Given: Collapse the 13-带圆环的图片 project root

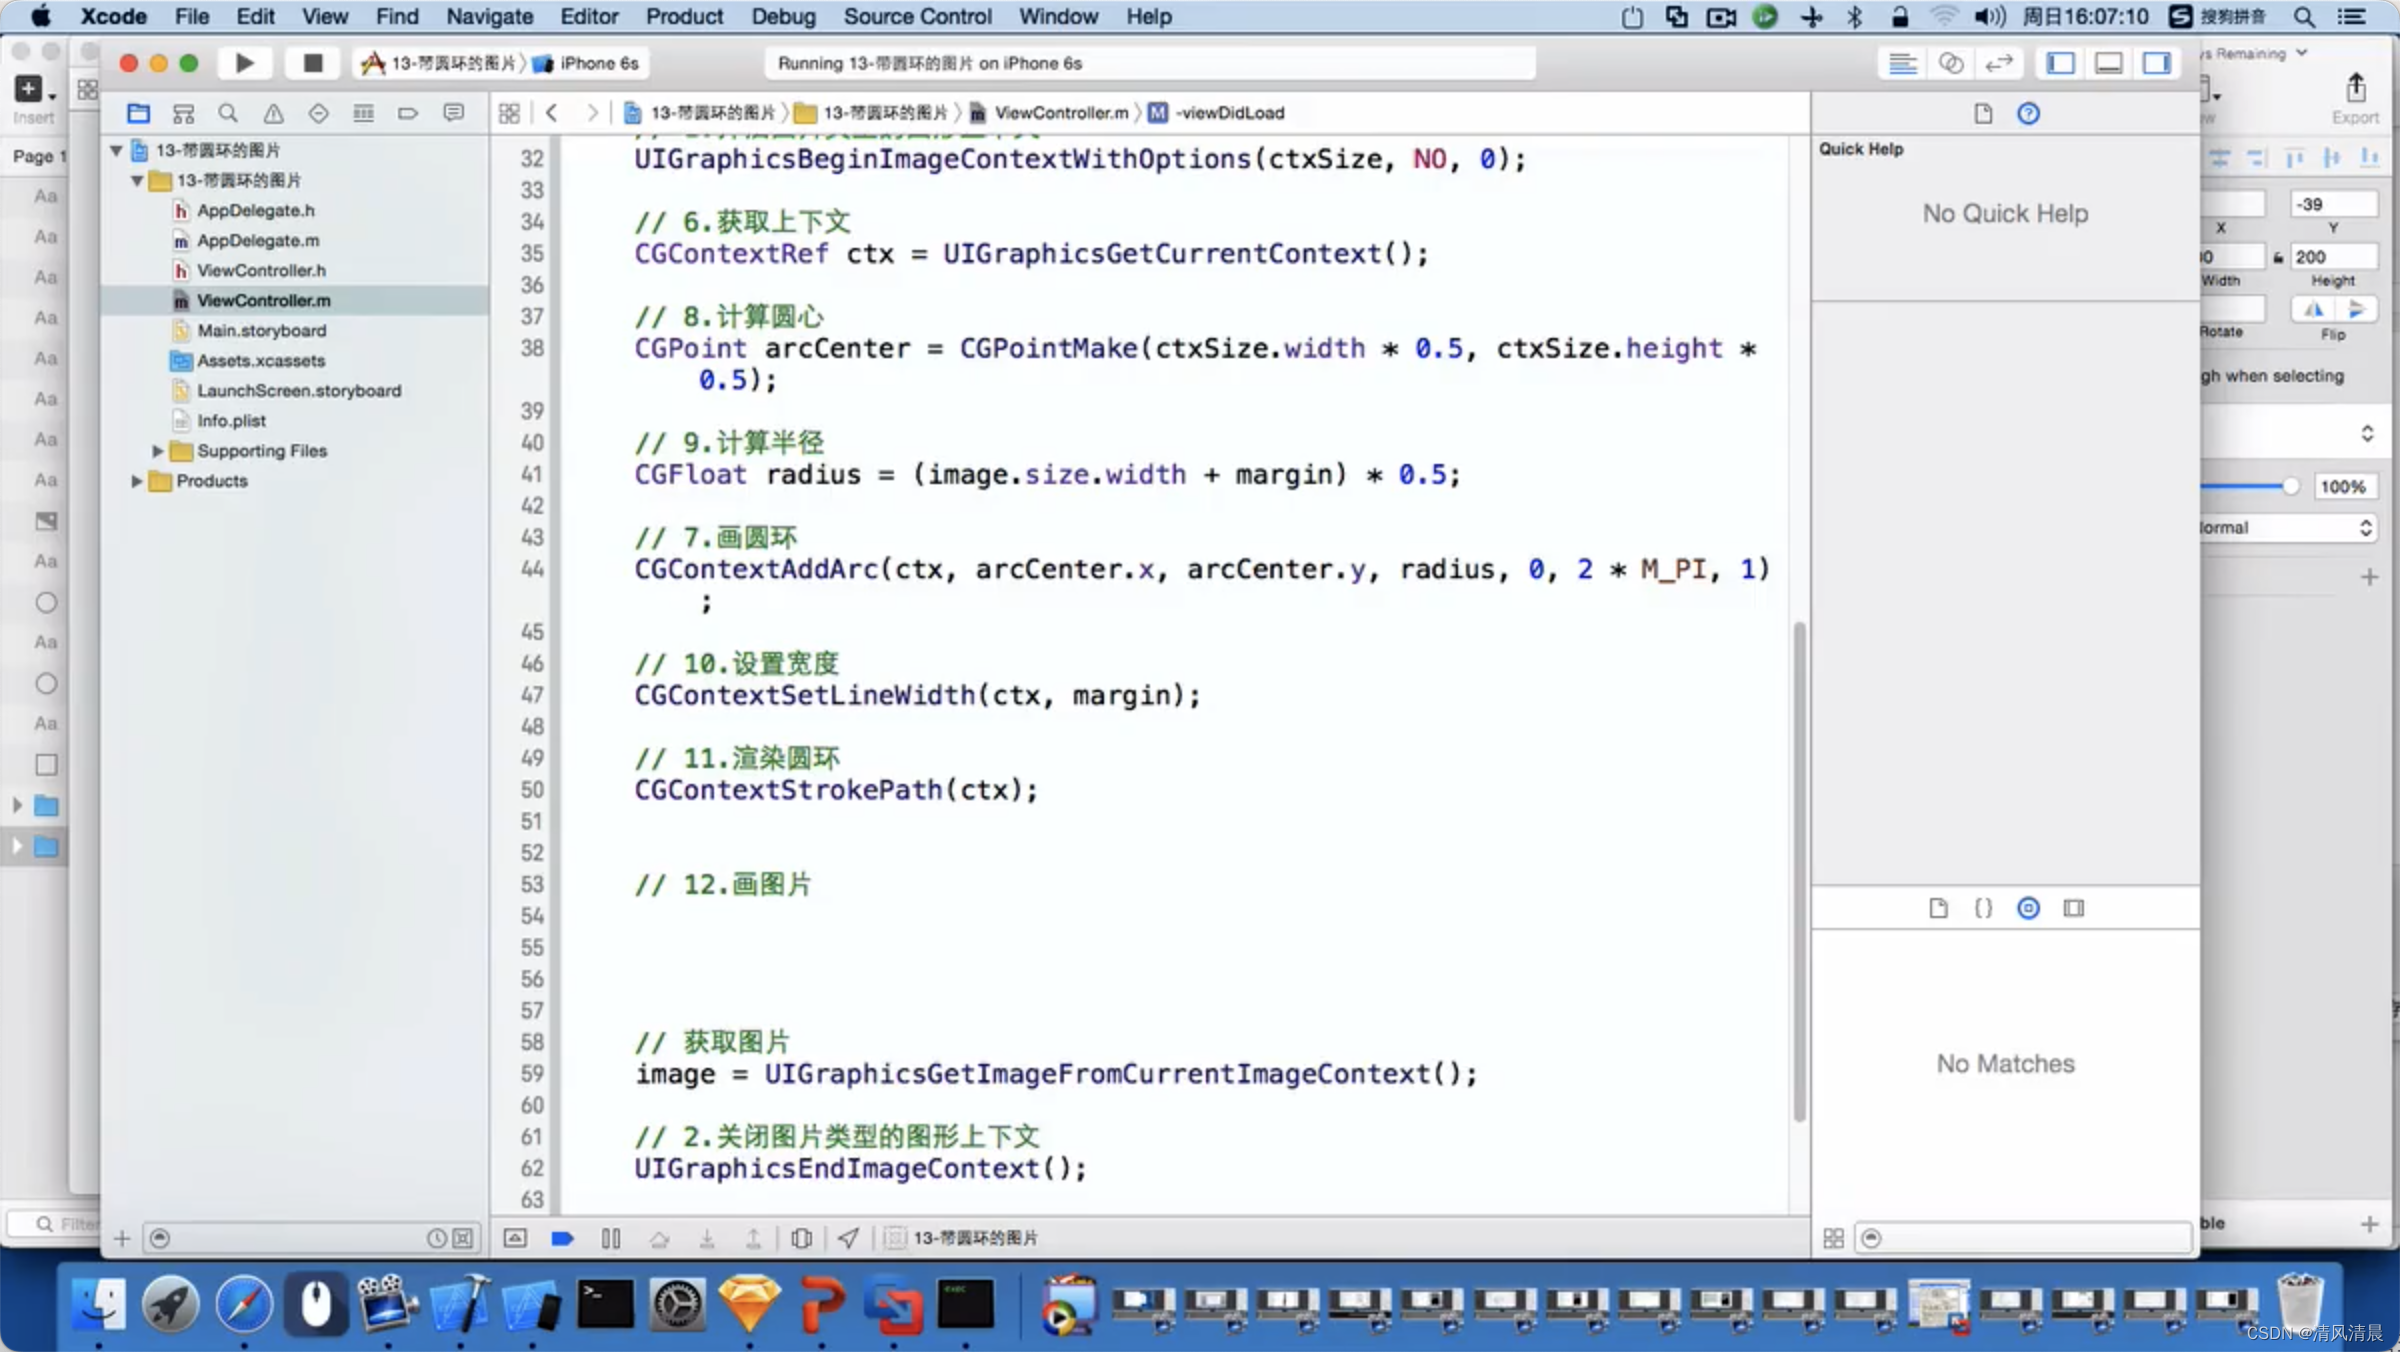Looking at the screenshot, I should [116, 150].
